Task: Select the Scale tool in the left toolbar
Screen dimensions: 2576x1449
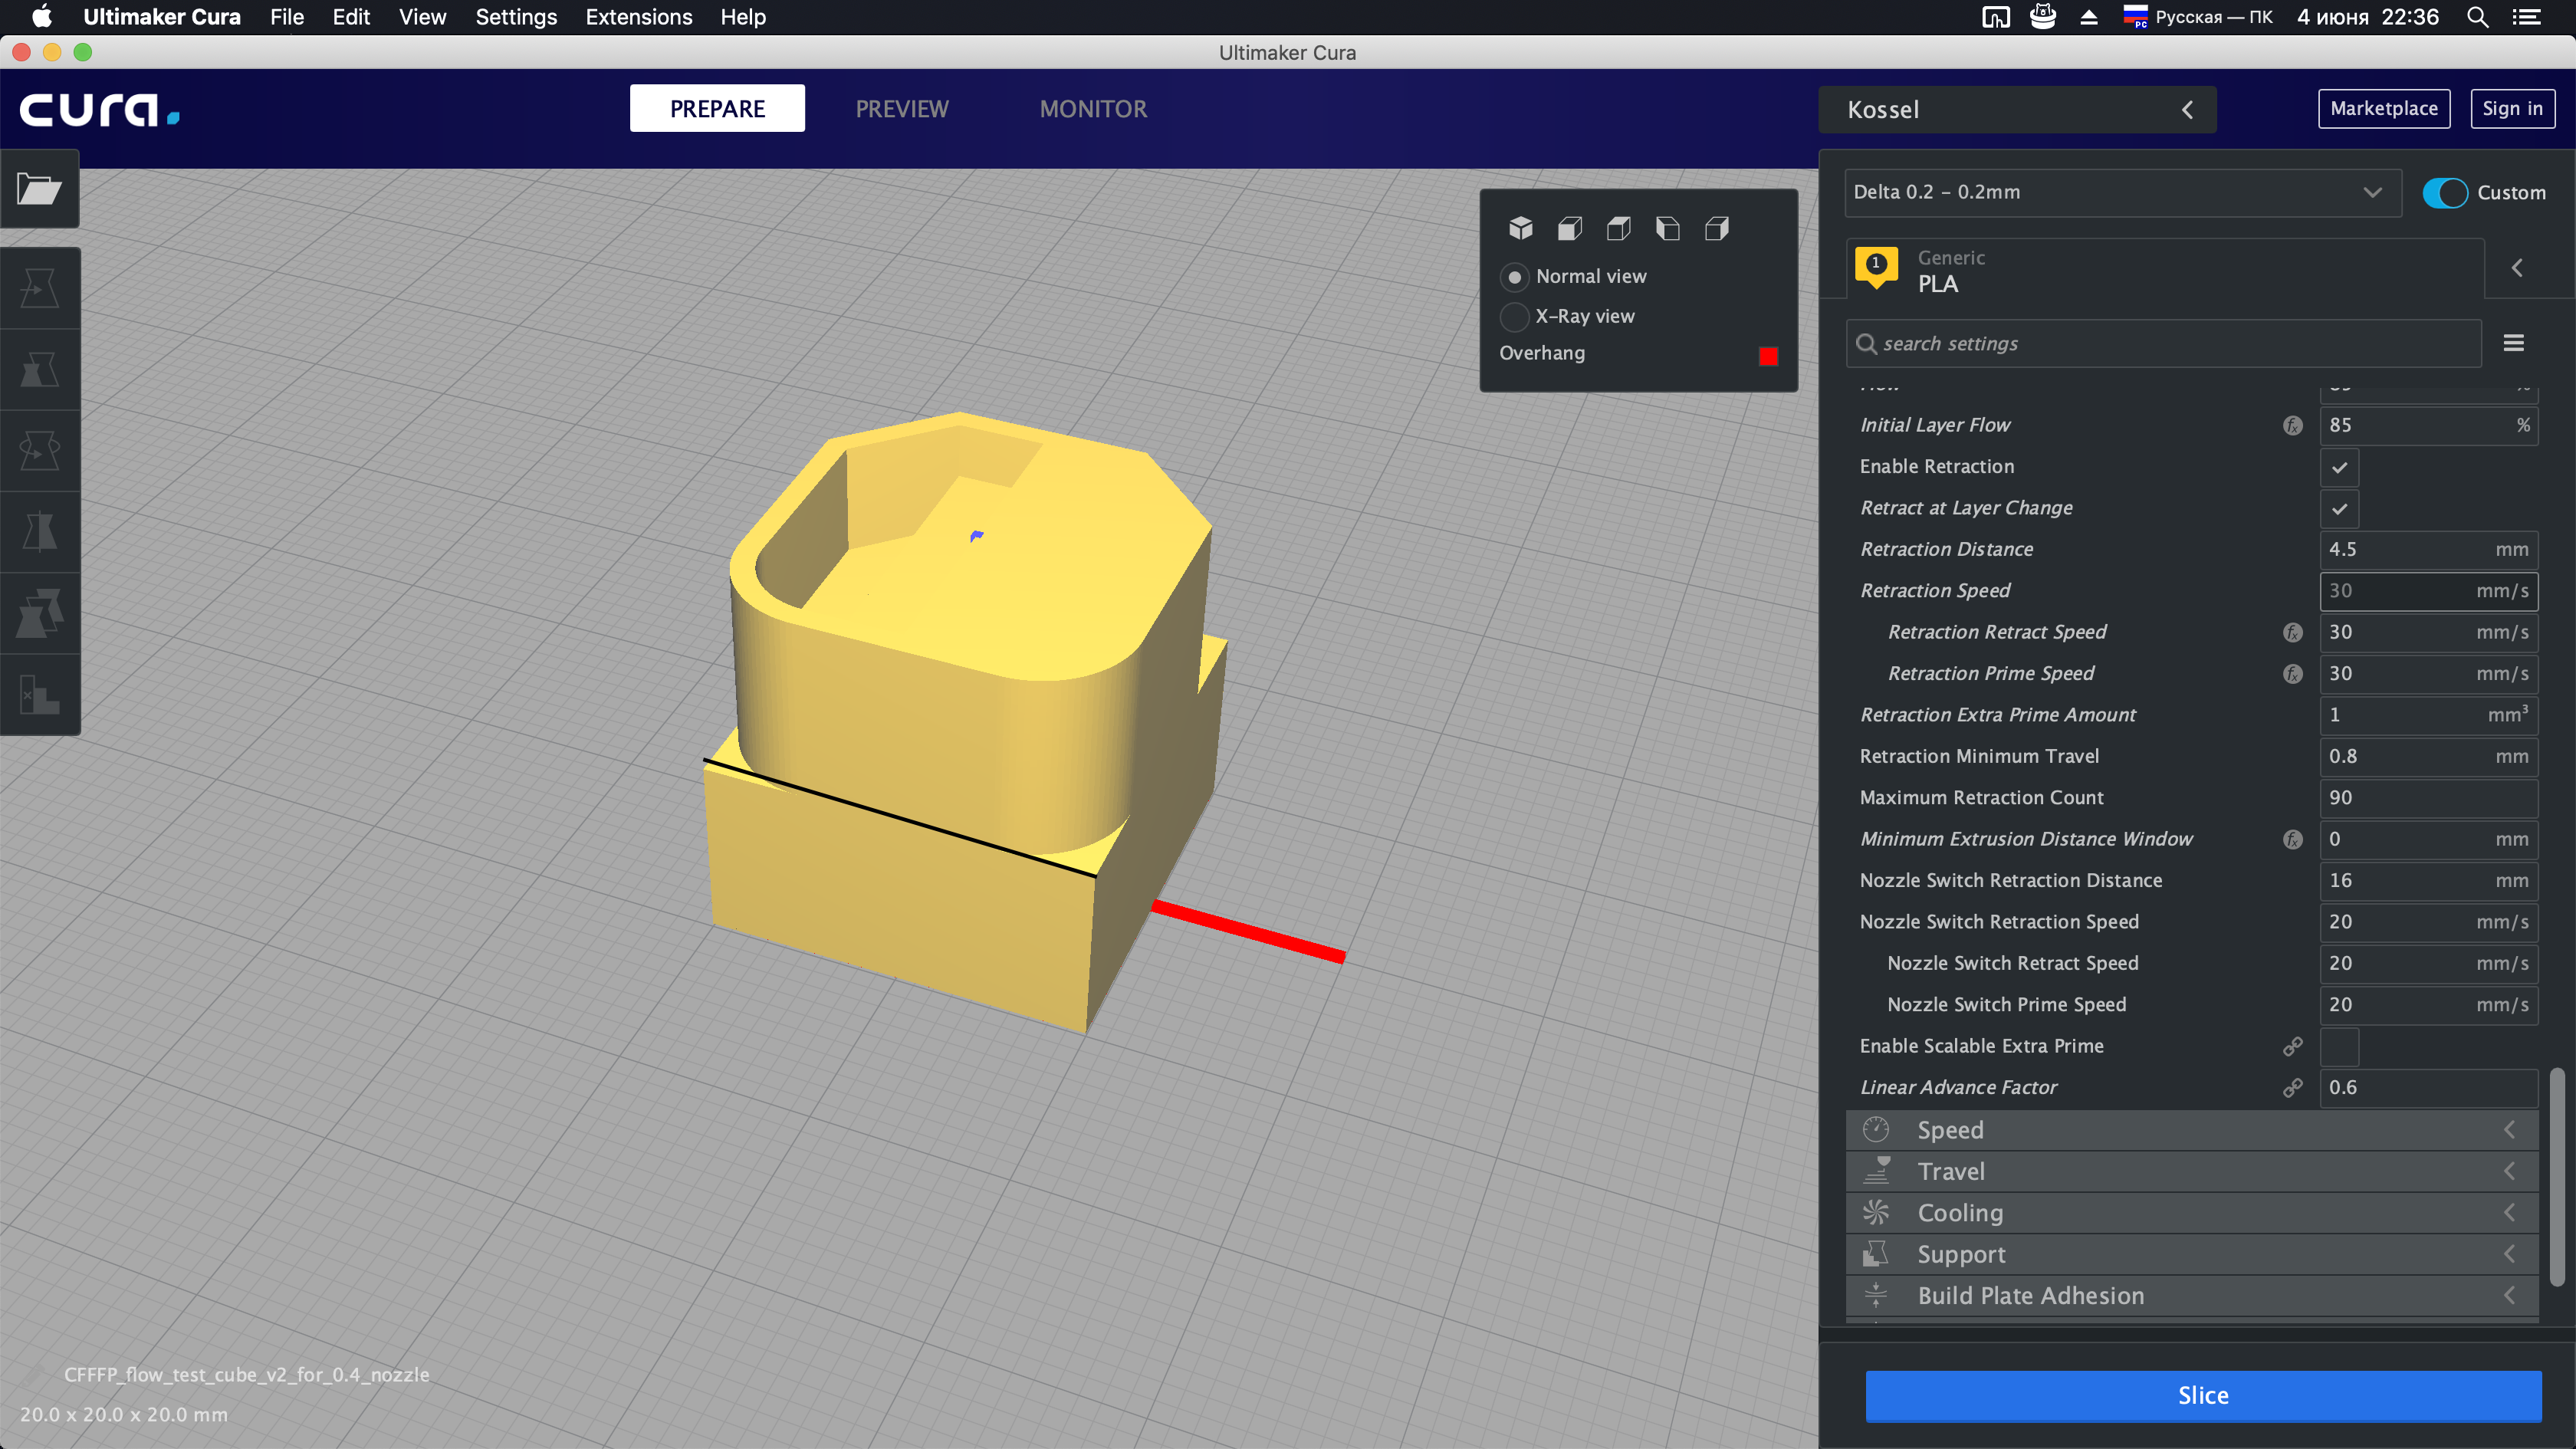Action: (39, 370)
